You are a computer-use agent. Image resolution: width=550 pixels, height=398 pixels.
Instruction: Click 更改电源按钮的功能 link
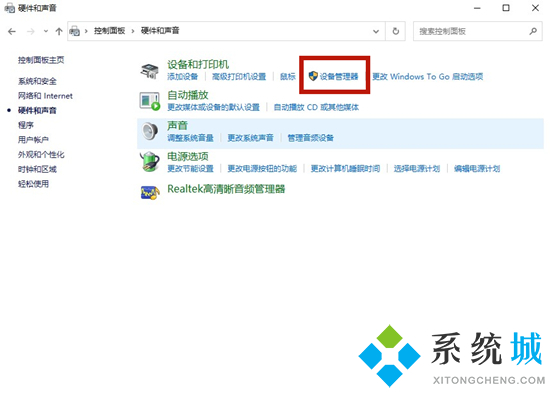pyautogui.click(x=262, y=169)
